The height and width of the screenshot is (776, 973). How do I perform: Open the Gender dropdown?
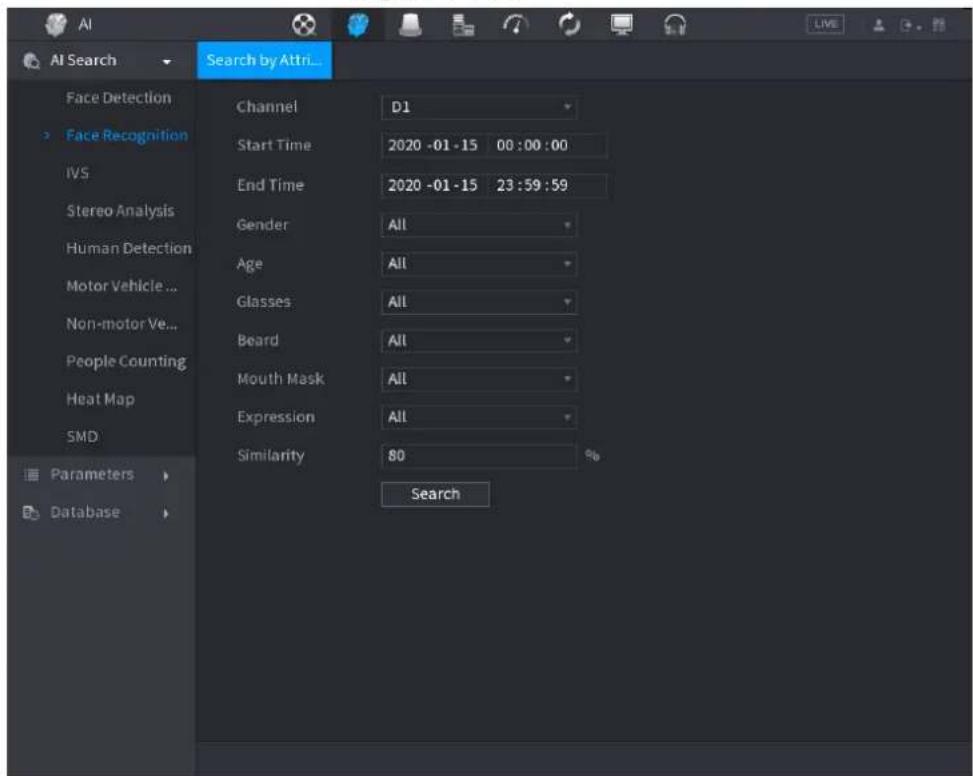[479, 225]
